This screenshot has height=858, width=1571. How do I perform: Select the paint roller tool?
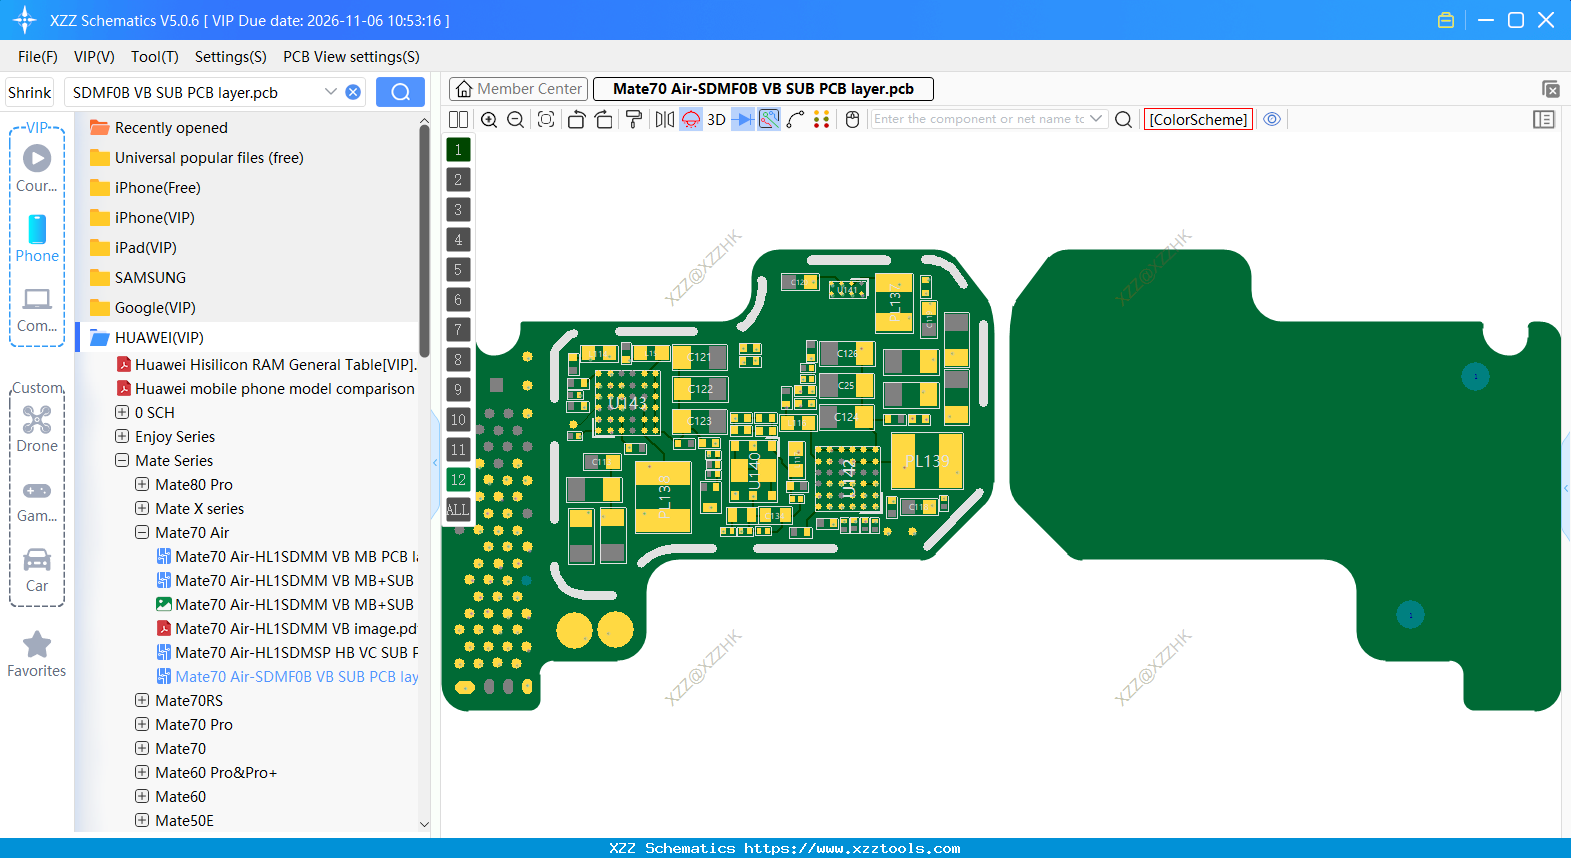tap(634, 119)
